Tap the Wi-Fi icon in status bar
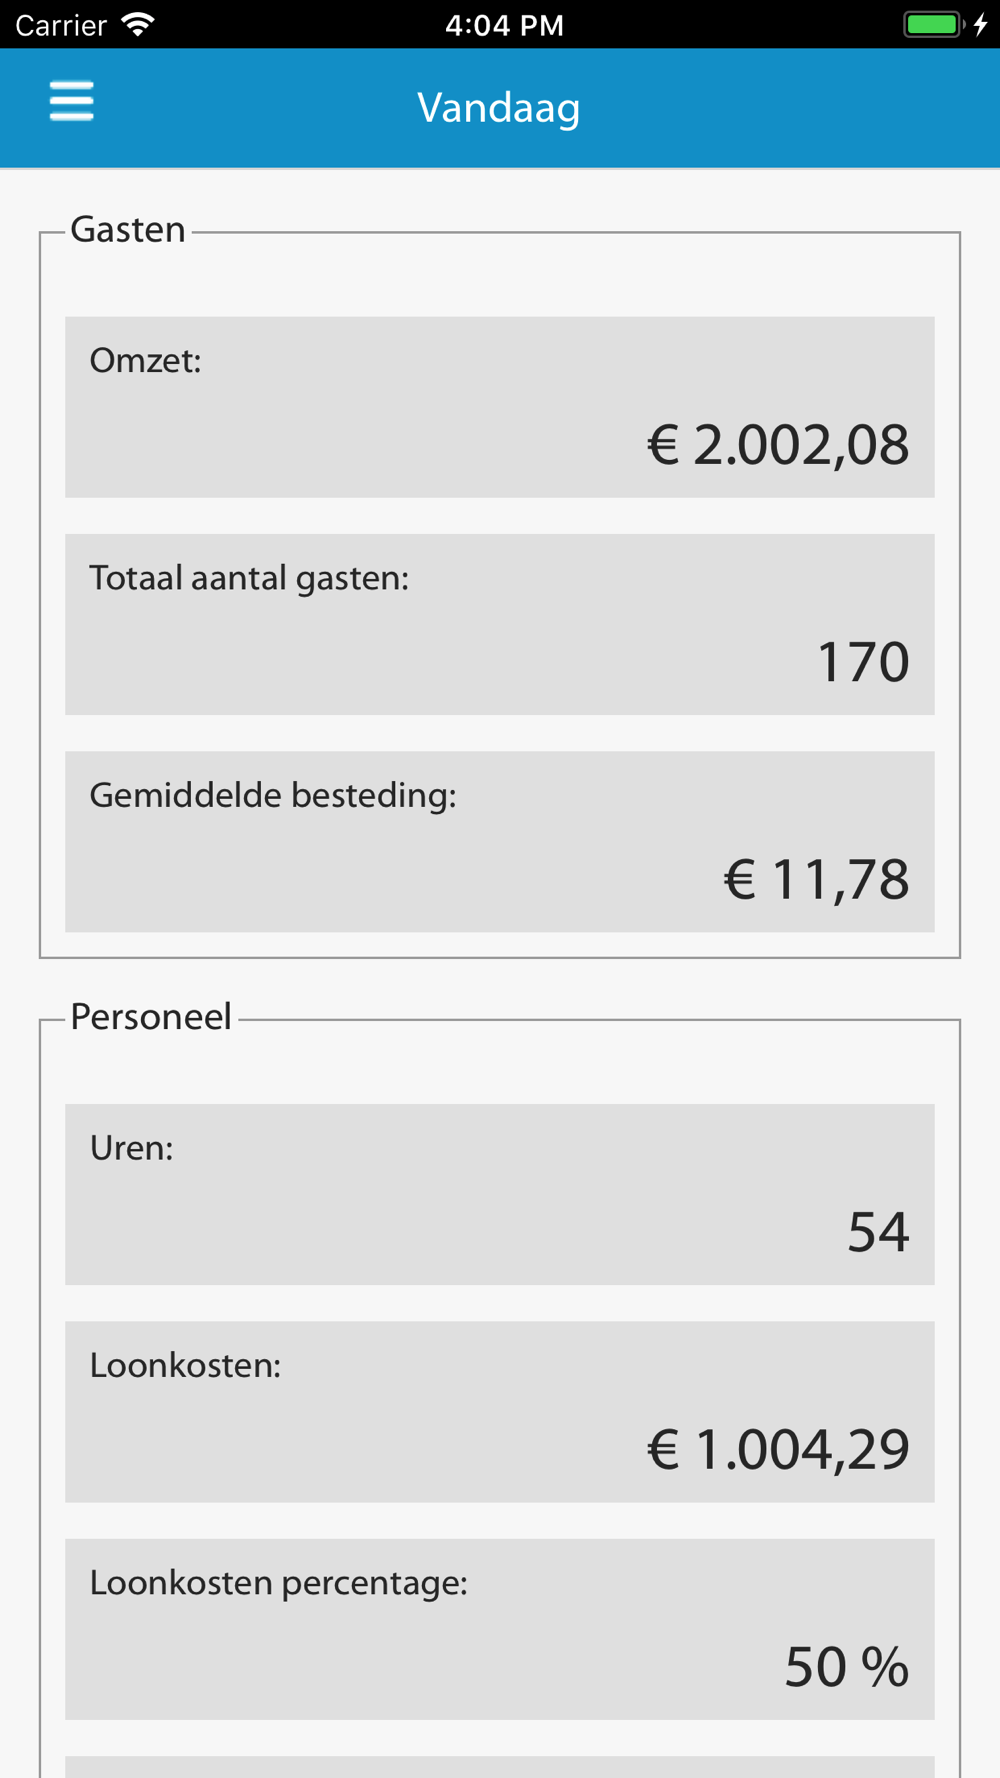The image size is (1000, 1778). (138, 24)
